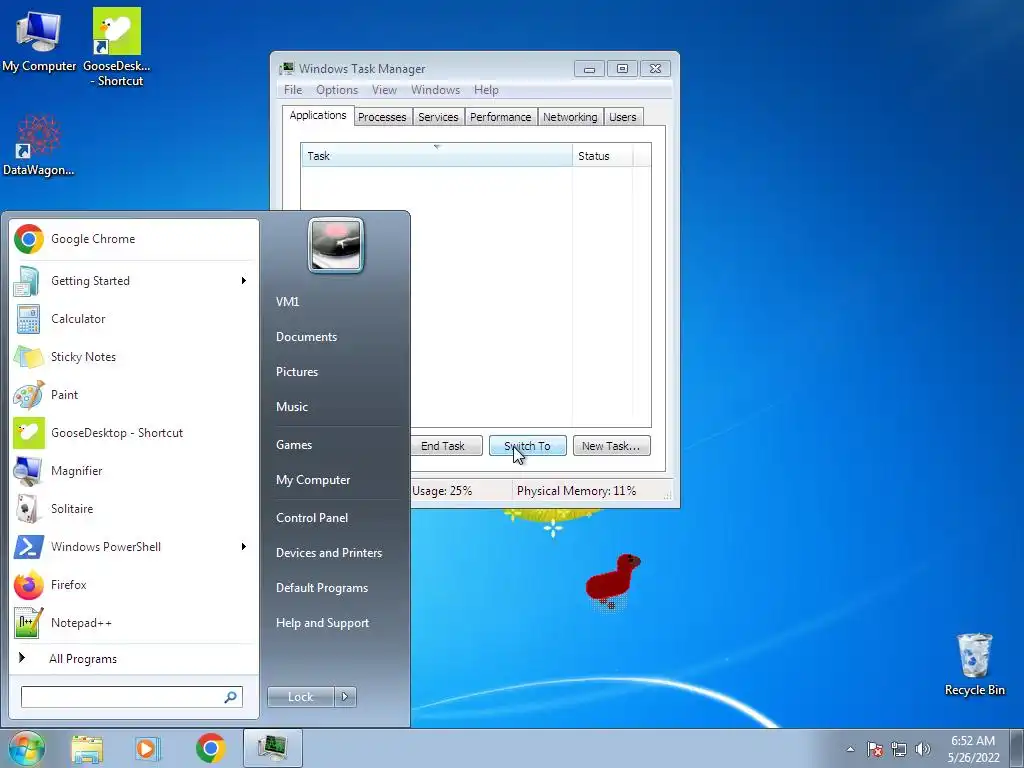The image size is (1024, 768).
Task: Open Windows PowerShell in Start menu
Action: click(x=135, y=547)
